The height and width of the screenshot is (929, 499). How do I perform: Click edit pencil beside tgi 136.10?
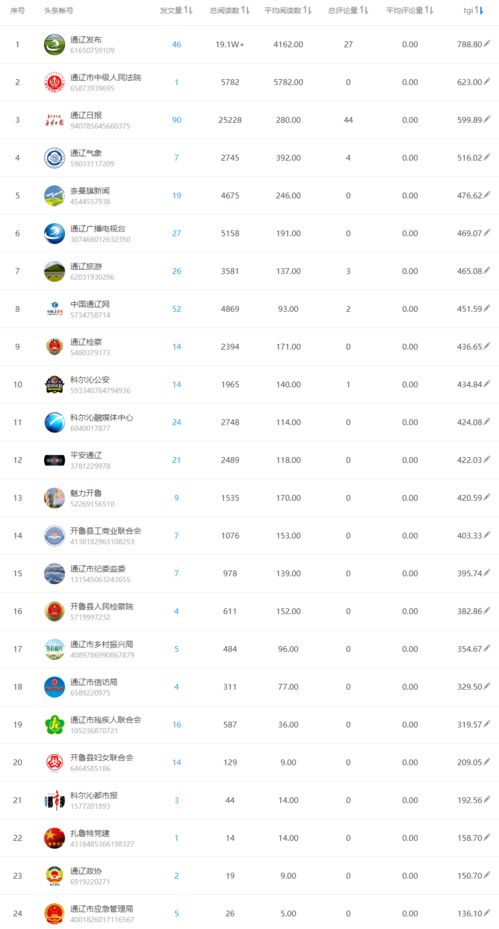(487, 913)
